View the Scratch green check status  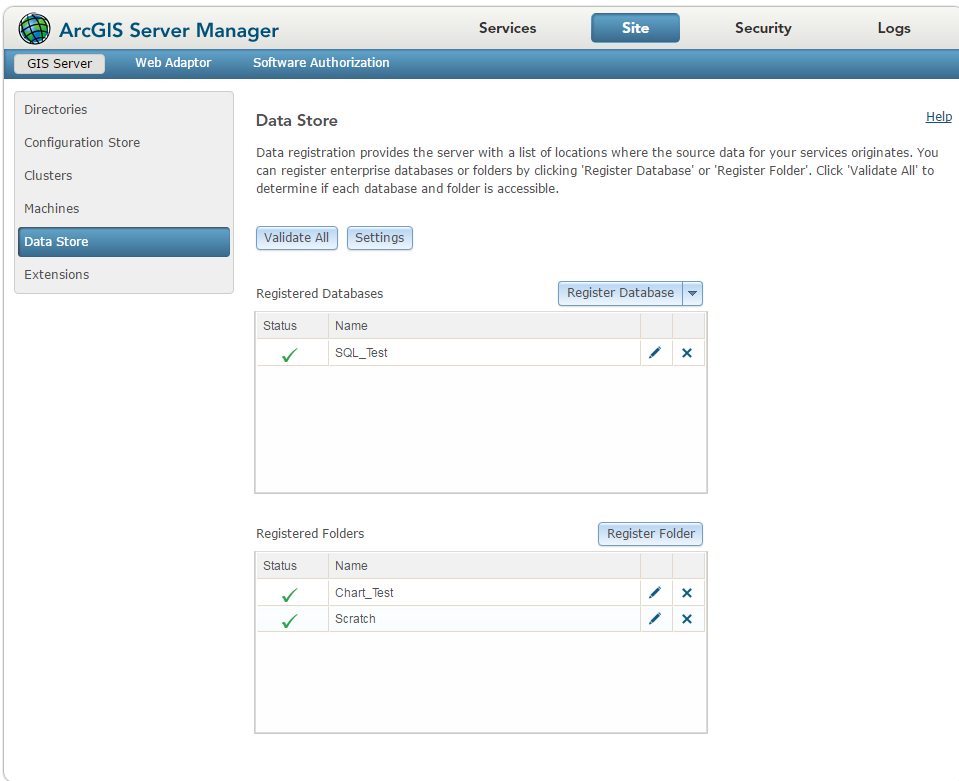tap(290, 620)
